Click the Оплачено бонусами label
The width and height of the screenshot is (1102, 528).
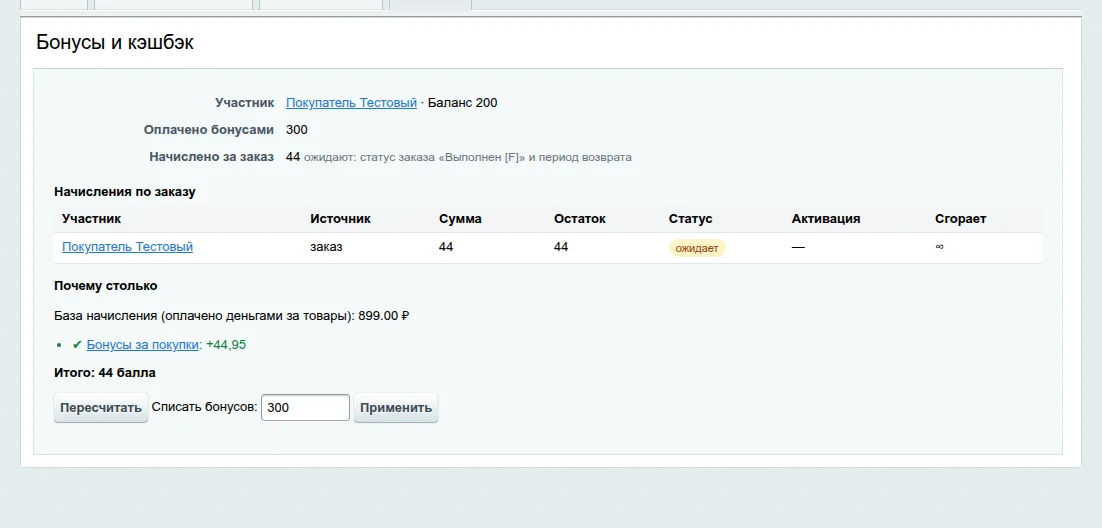(x=209, y=130)
